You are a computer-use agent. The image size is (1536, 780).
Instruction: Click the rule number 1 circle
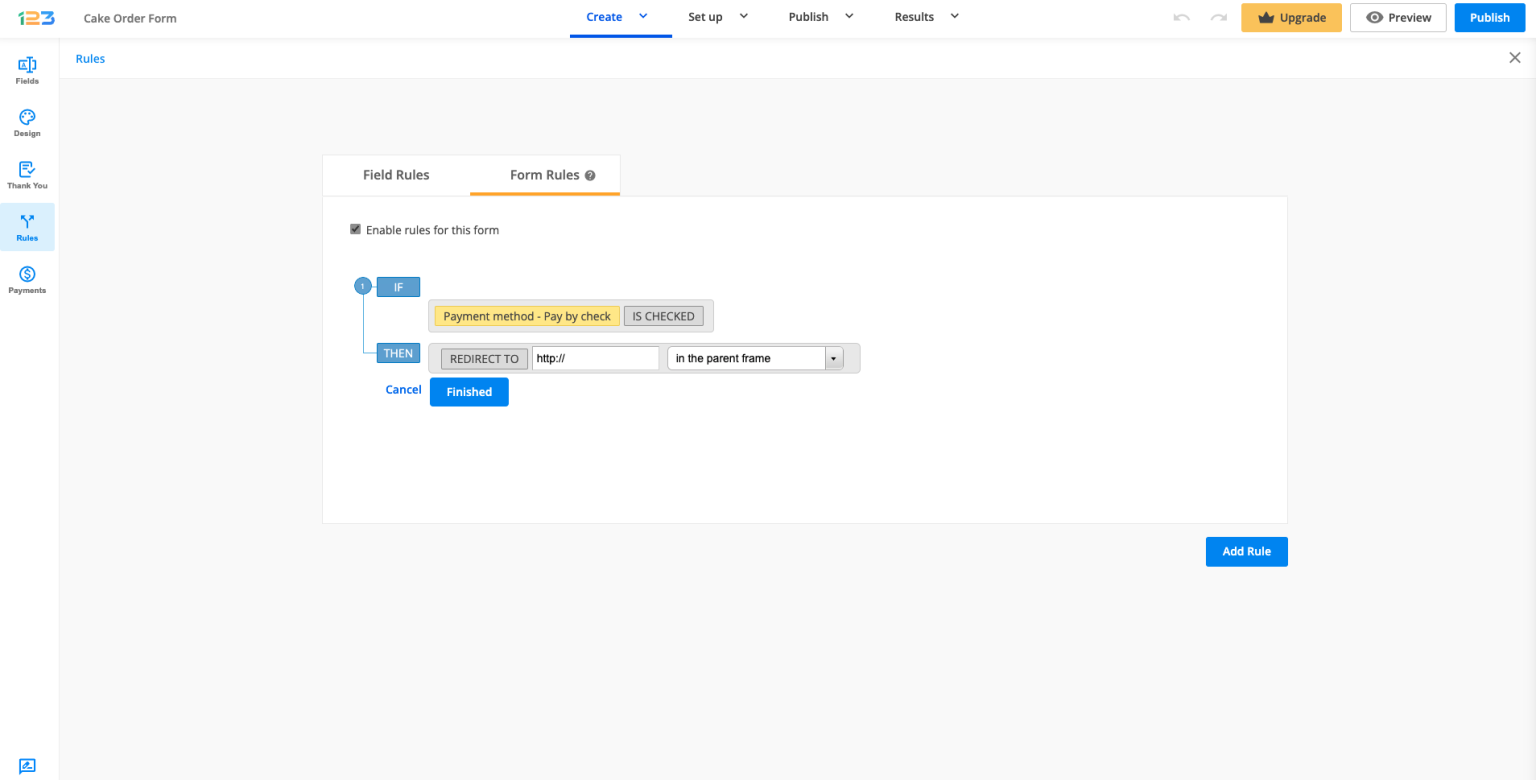[x=363, y=287]
